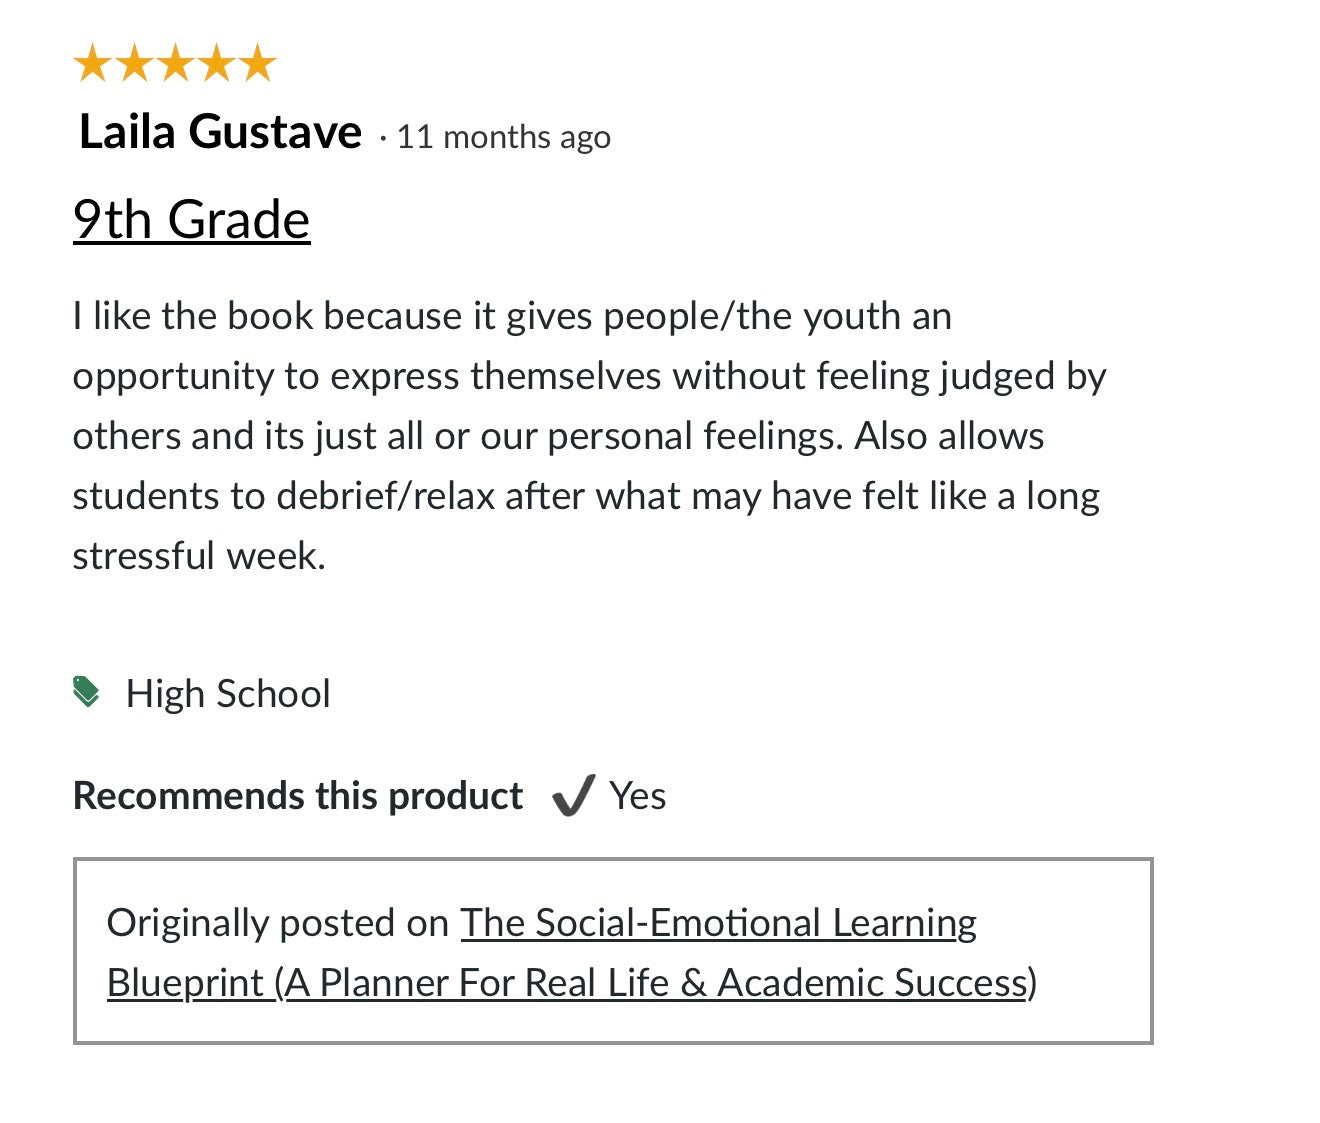Screen dimensions: 1320x1123
Task: Click the "11 months ago" timestamp
Action: pyautogui.click(x=503, y=136)
